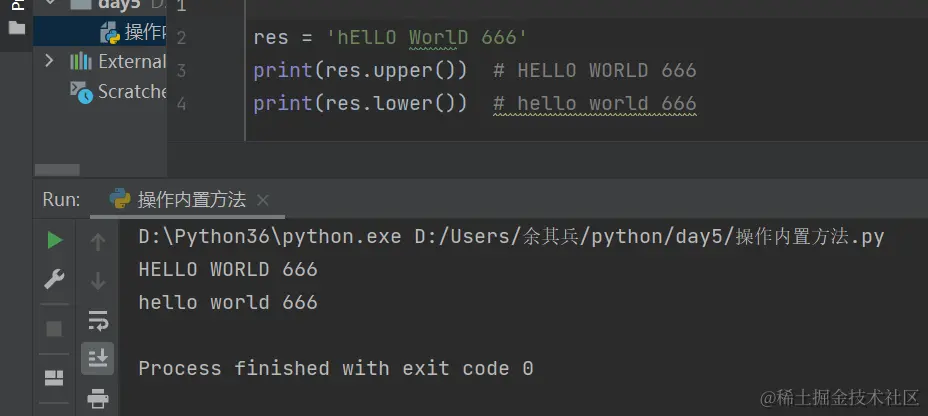Viewport: 928px width, 416px height.
Task: Click the Stop square button
Action: click(x=54, y=329)
